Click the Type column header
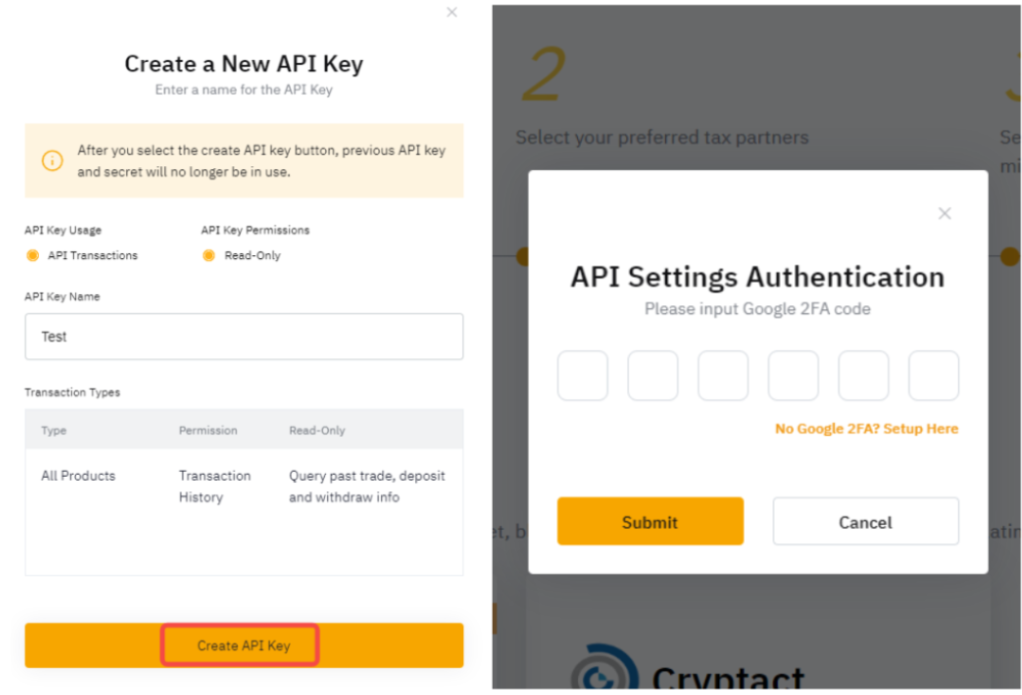 [x=54, y=430]
